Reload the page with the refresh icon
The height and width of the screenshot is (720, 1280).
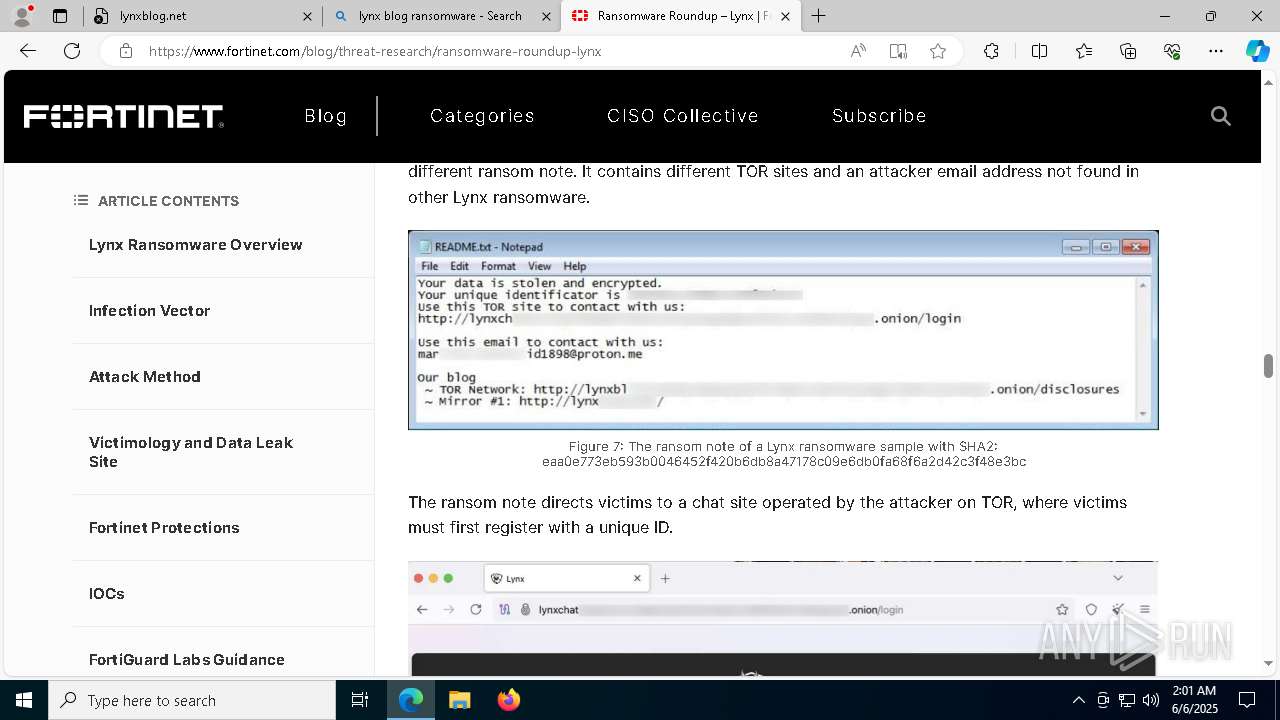click(x=72, y=51)
